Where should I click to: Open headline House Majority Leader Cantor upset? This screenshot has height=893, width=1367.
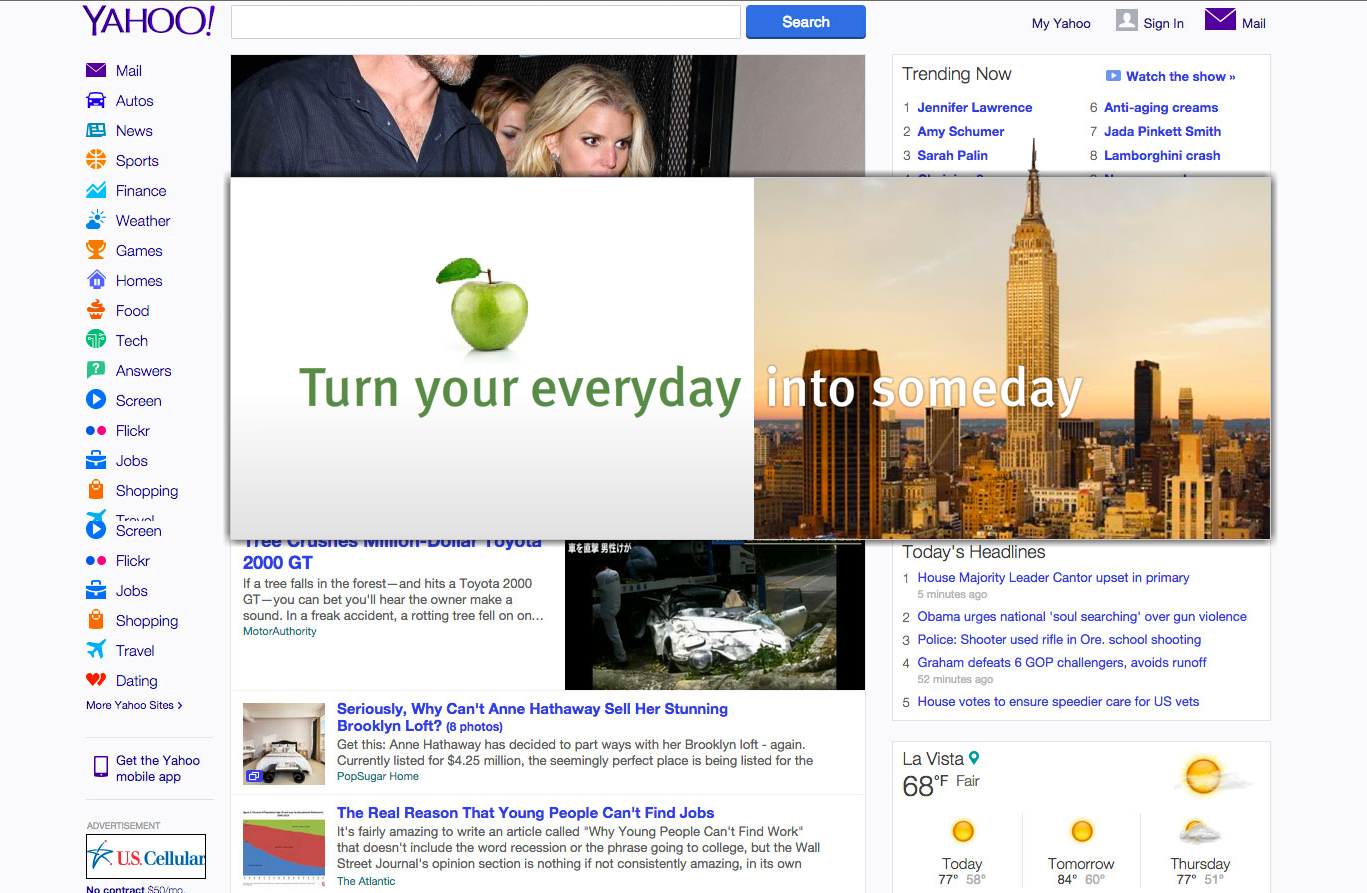coord(1053,577)
